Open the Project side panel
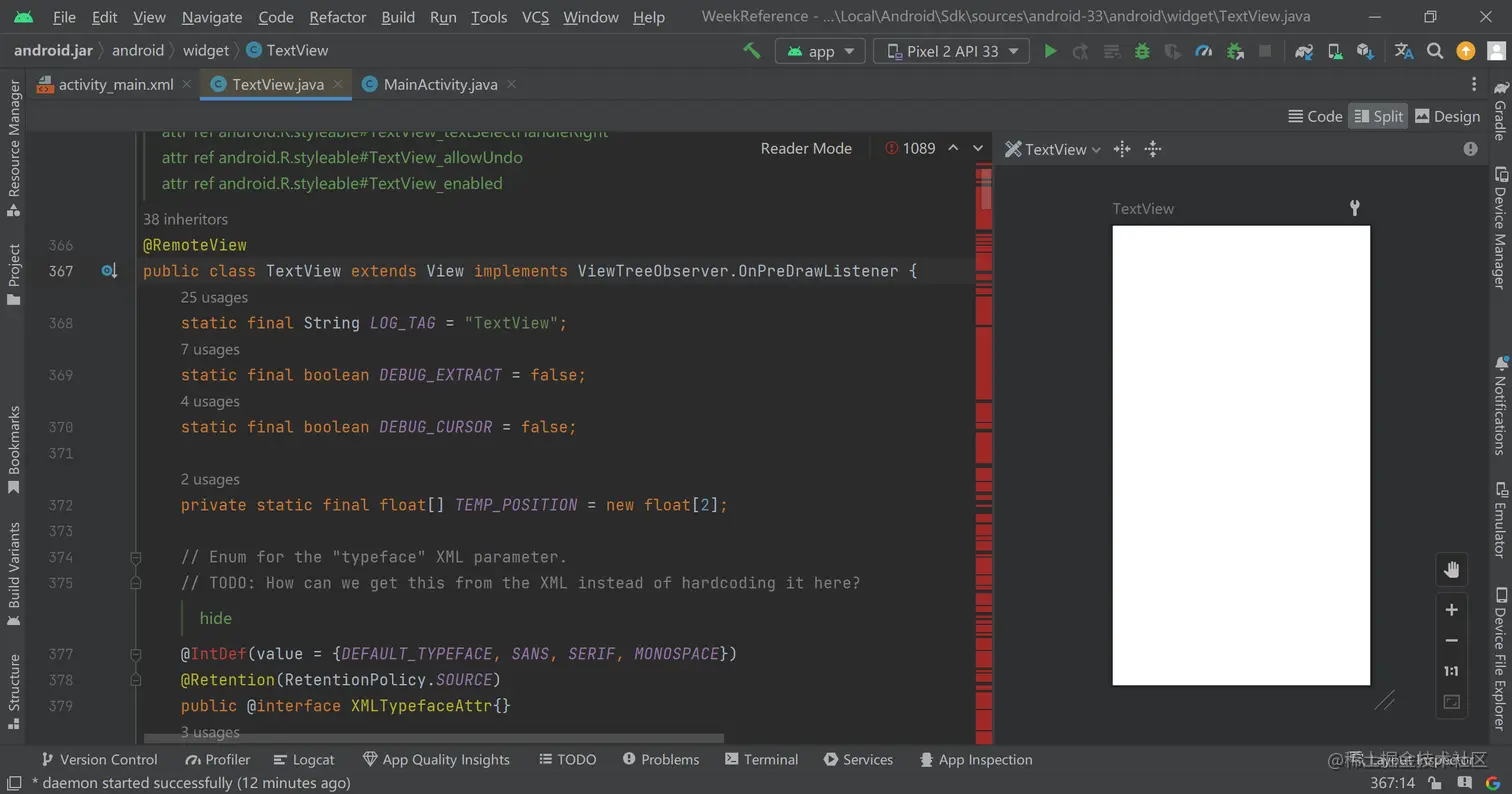 14,275
